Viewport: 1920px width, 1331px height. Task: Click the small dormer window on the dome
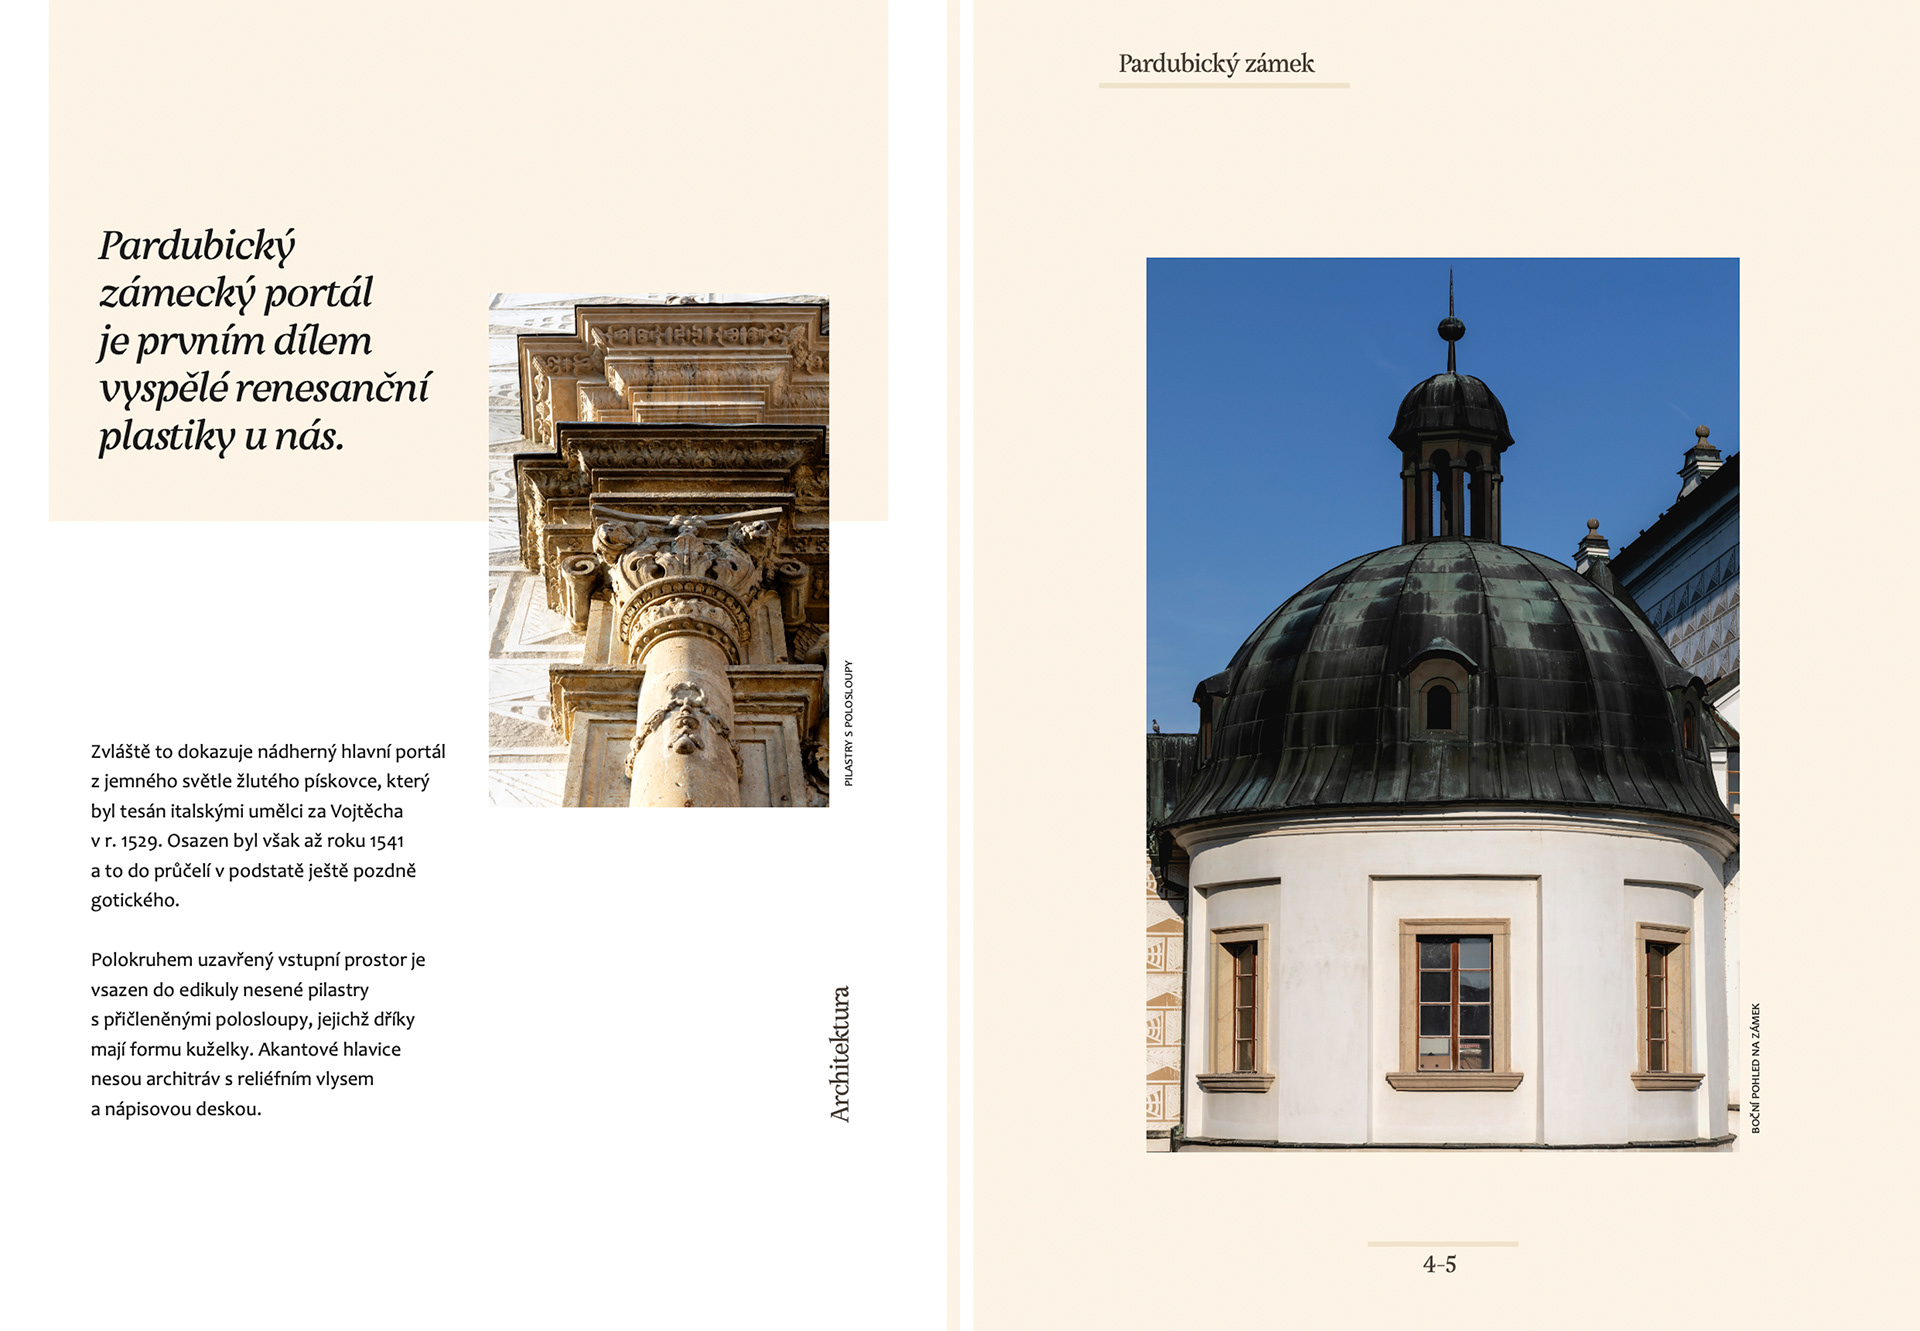[x=1439, y=703]
